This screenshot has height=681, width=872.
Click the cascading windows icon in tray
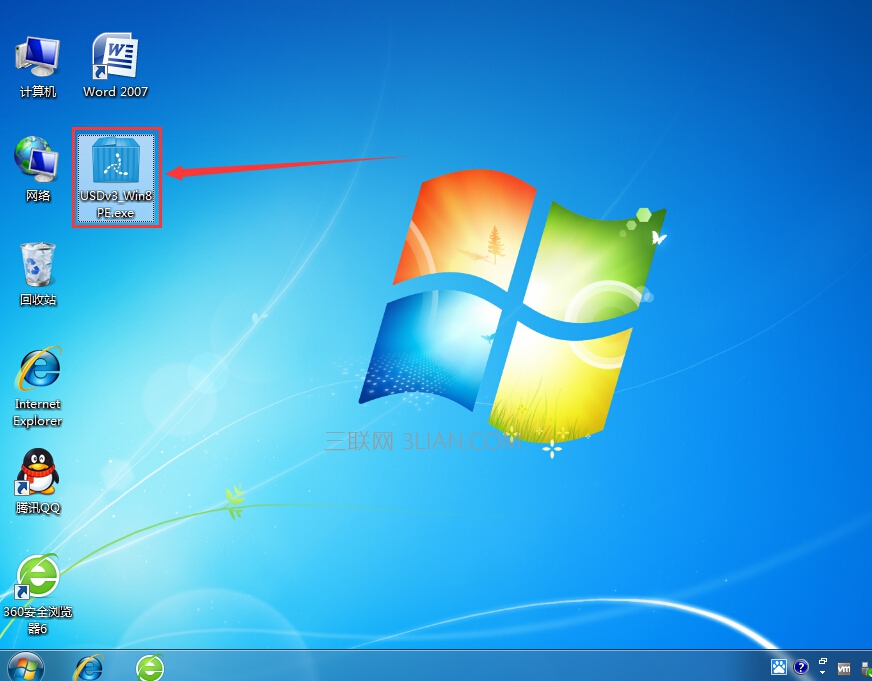[823, 661]
